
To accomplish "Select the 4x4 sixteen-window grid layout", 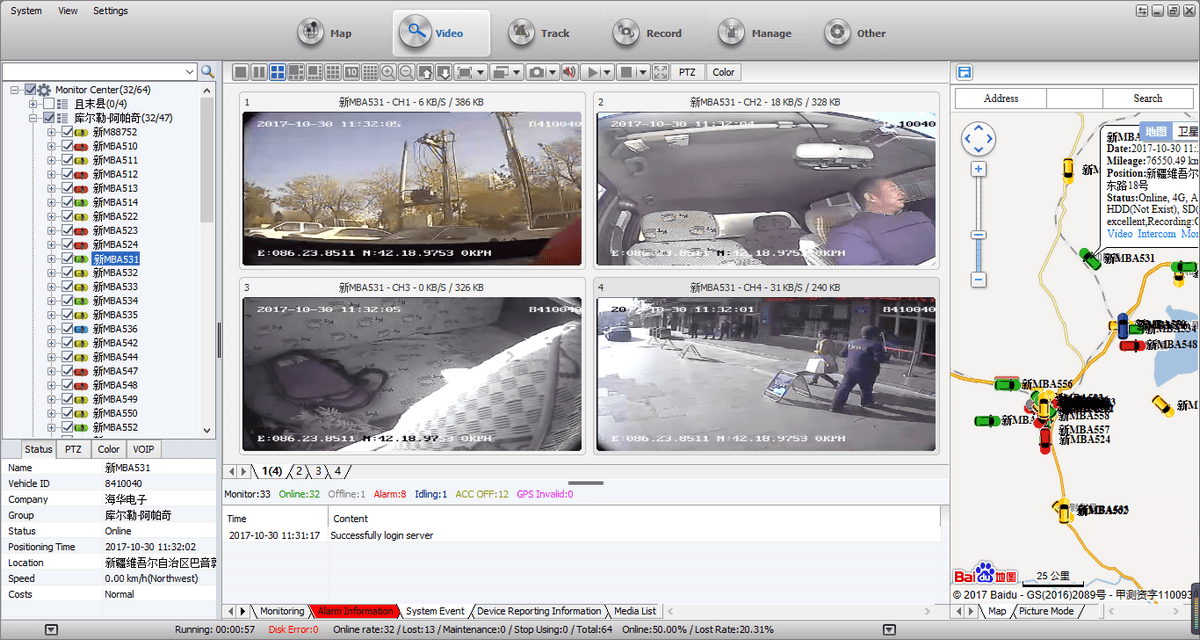I will [x=369, y=72].
